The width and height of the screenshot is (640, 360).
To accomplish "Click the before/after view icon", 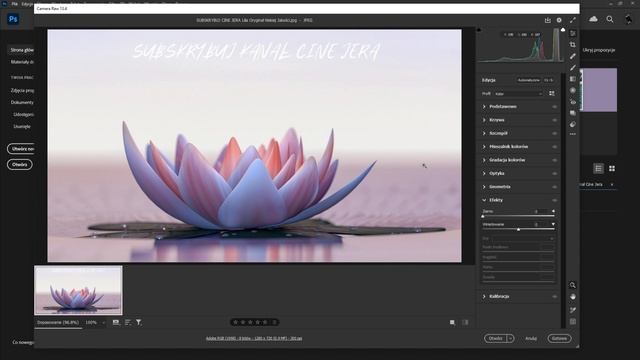I will (x=452, y=322).
